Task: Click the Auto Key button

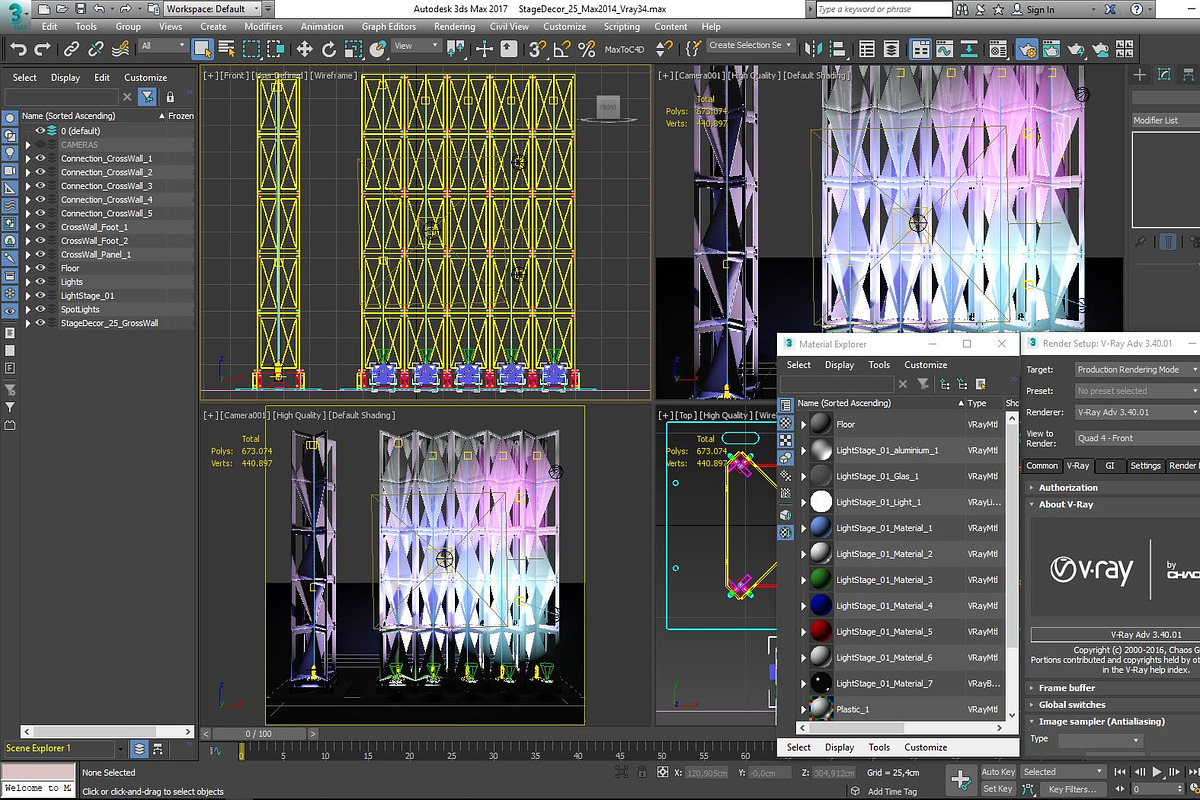Action: point(998,772)
